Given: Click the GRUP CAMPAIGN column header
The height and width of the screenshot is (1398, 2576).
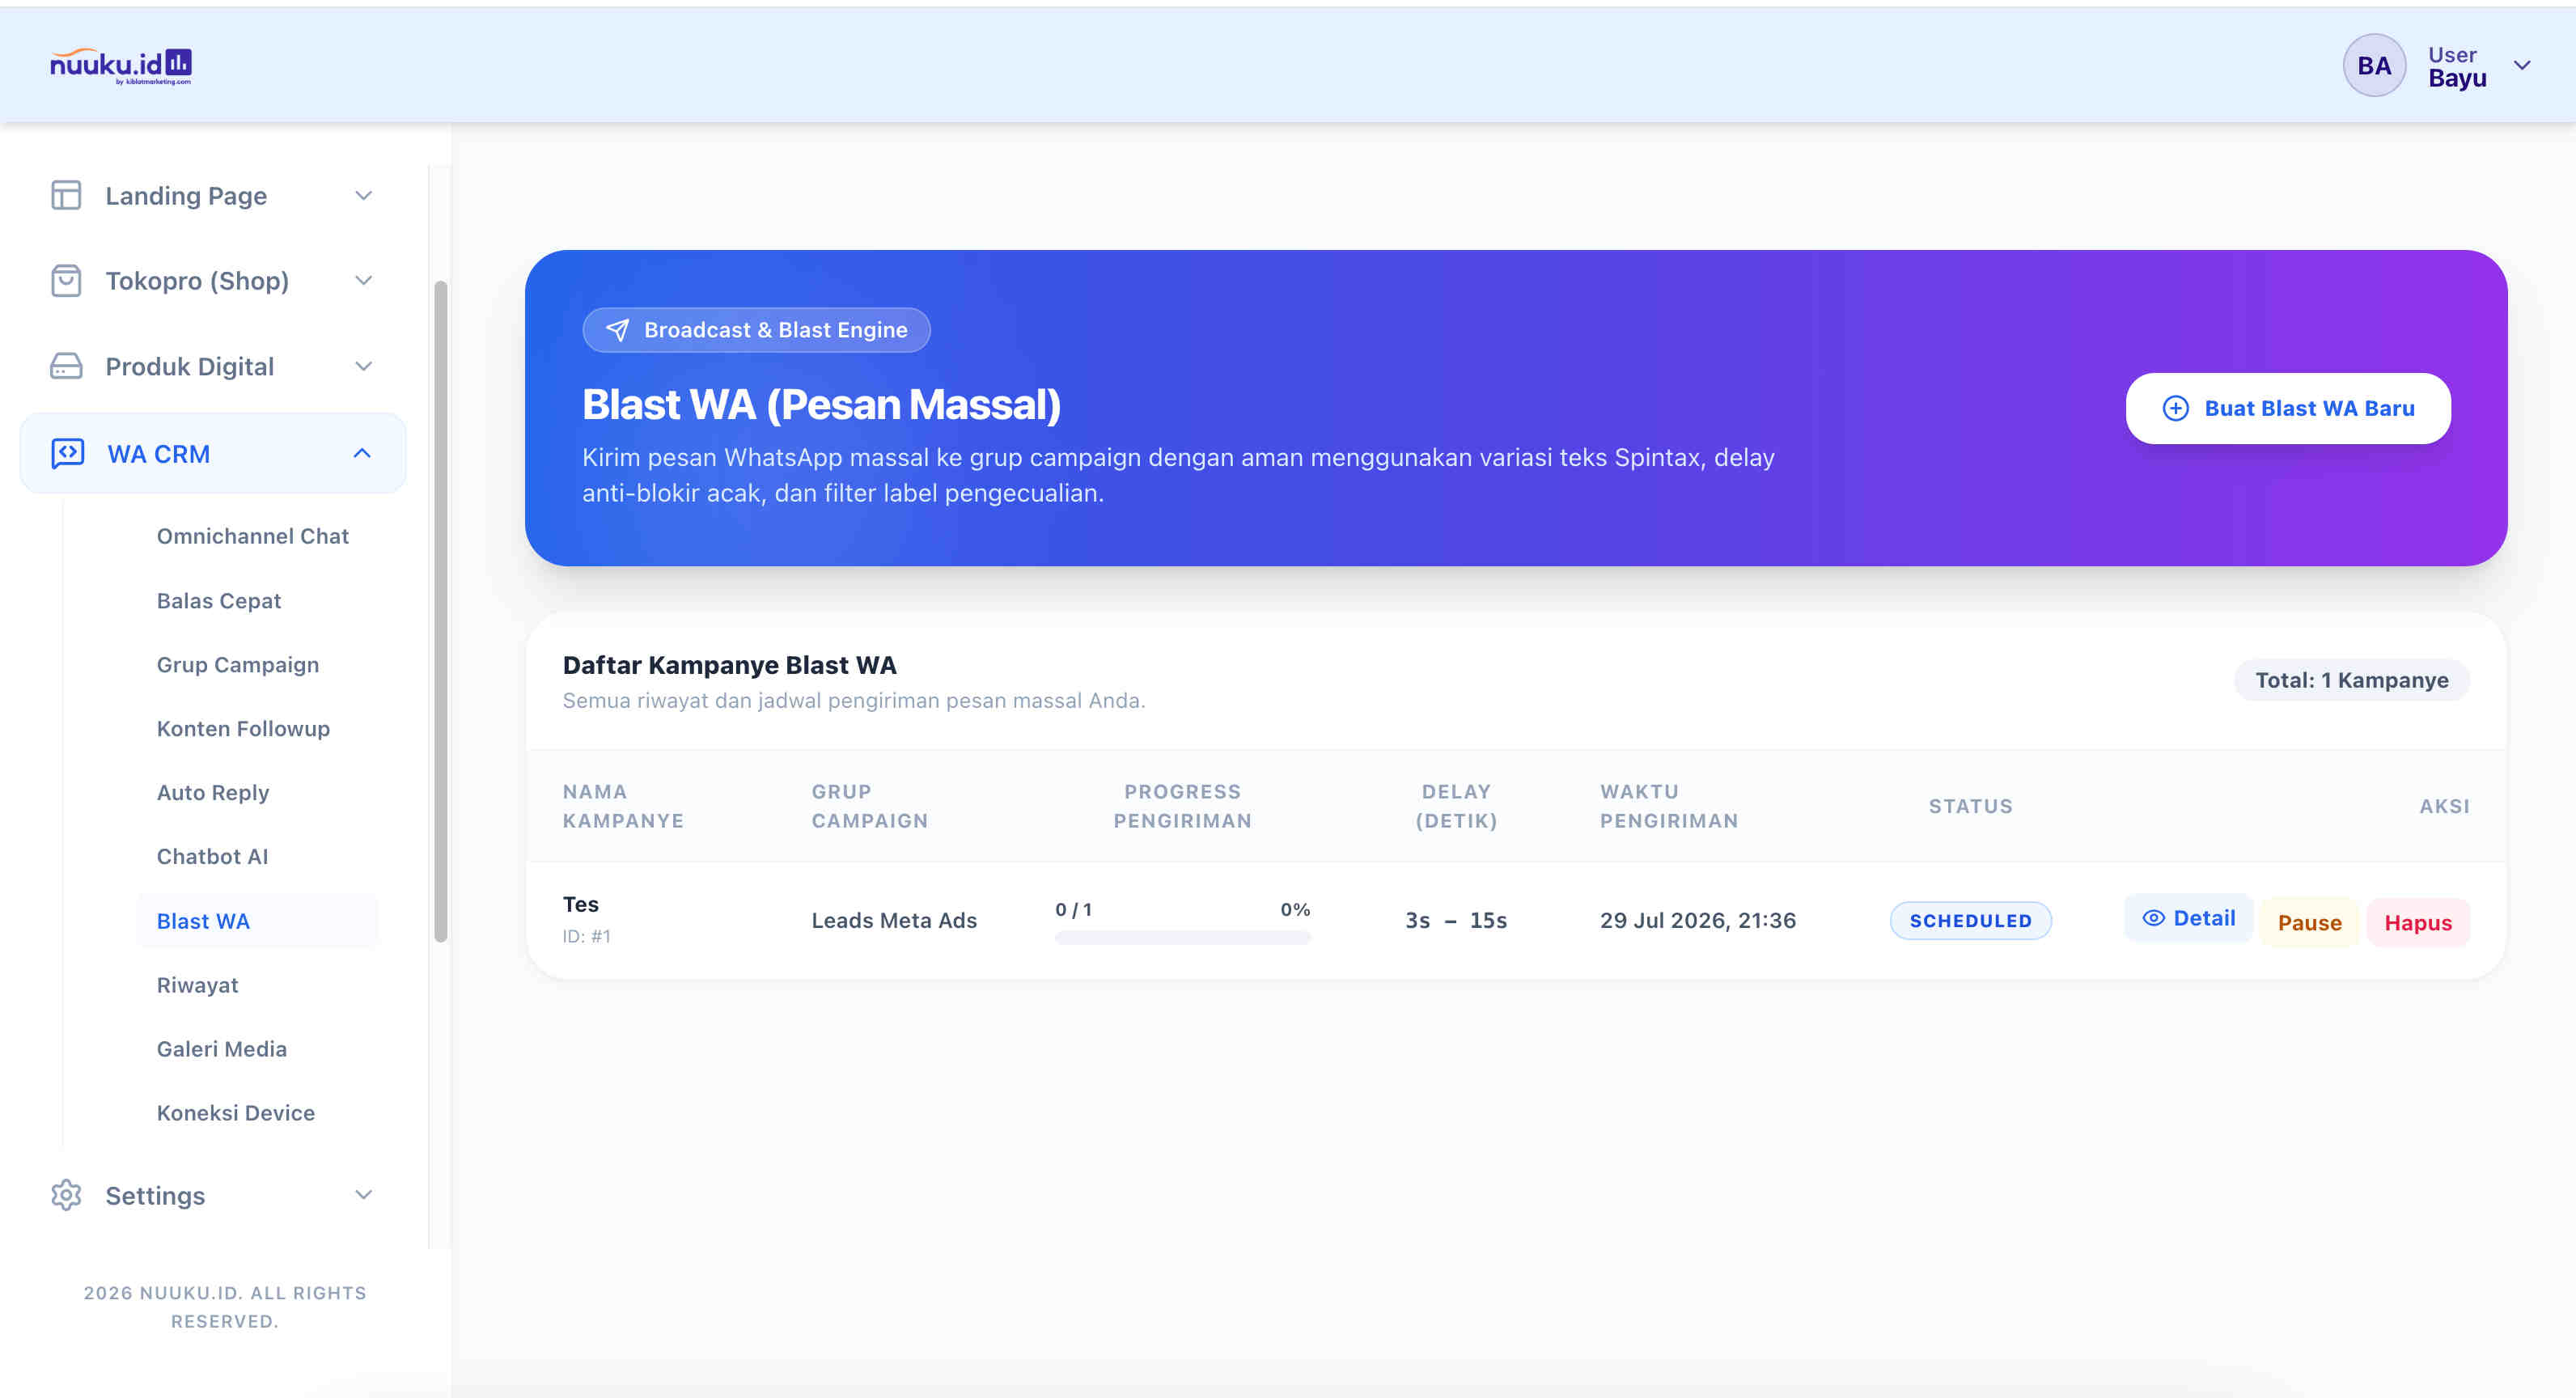Looking at the screenshot, I should 870,806.
